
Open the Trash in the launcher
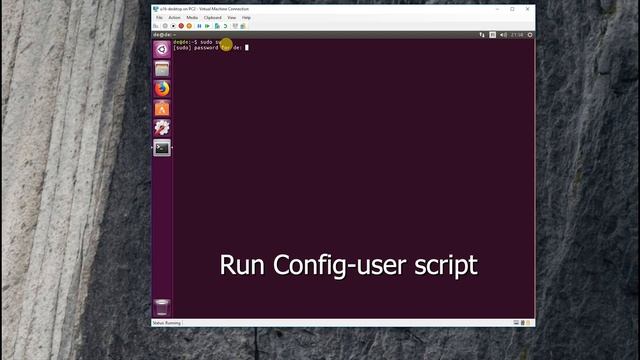coord(162,307)
